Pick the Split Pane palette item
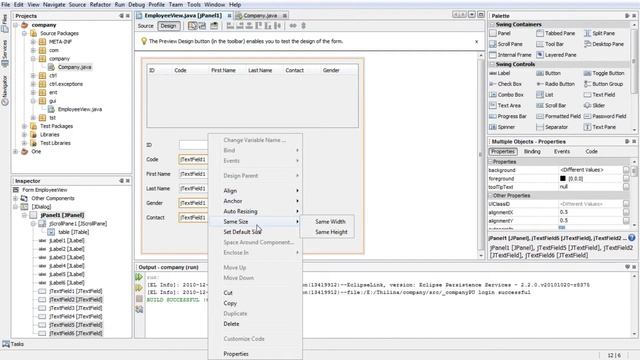 pos(600,33)
